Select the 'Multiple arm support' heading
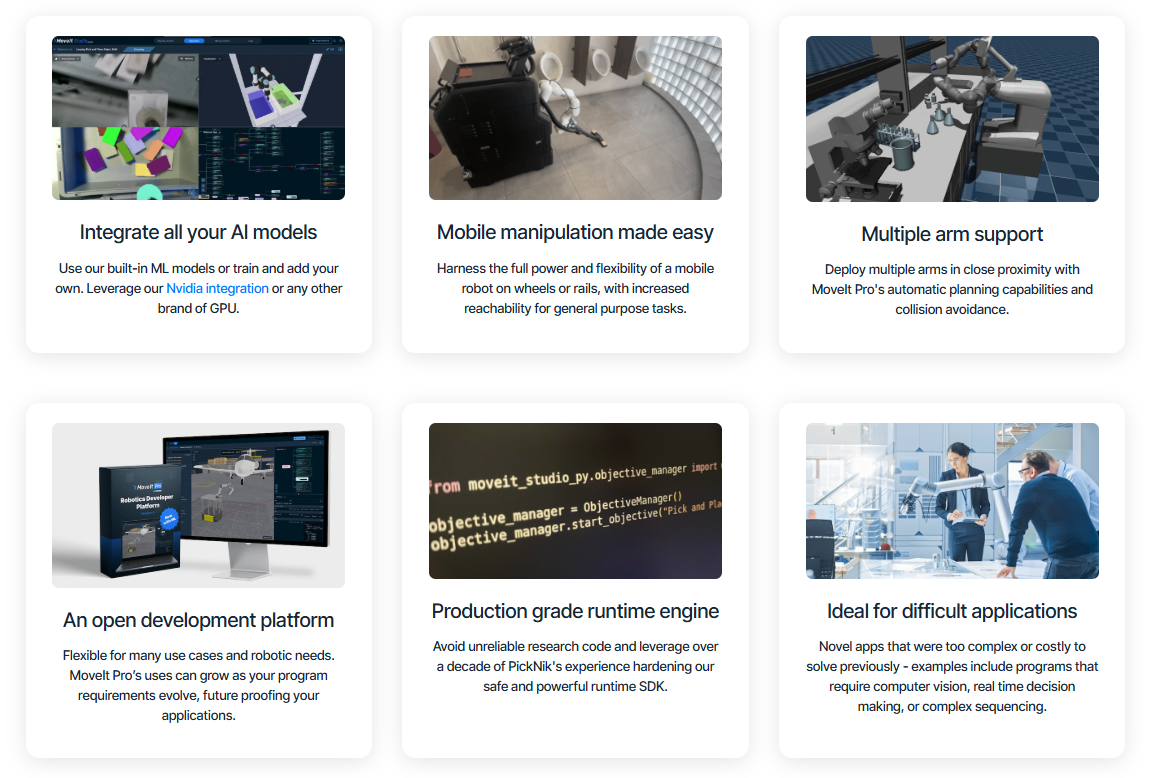Viewport: 1150px width, 778px height. (x=952, y=234)
